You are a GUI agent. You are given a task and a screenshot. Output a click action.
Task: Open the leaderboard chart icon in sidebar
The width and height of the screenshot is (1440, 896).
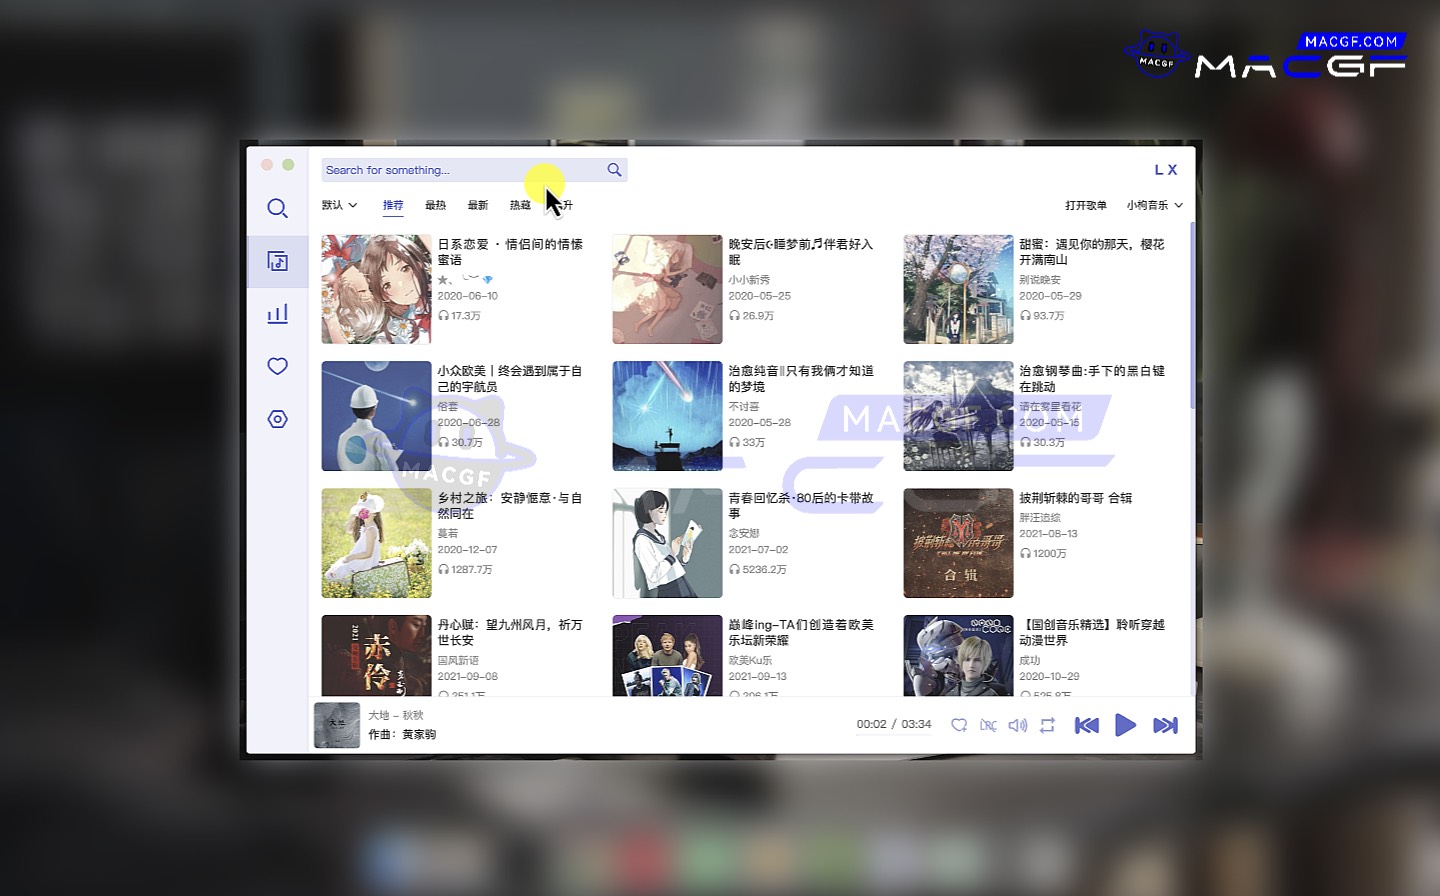pos(278,314)
